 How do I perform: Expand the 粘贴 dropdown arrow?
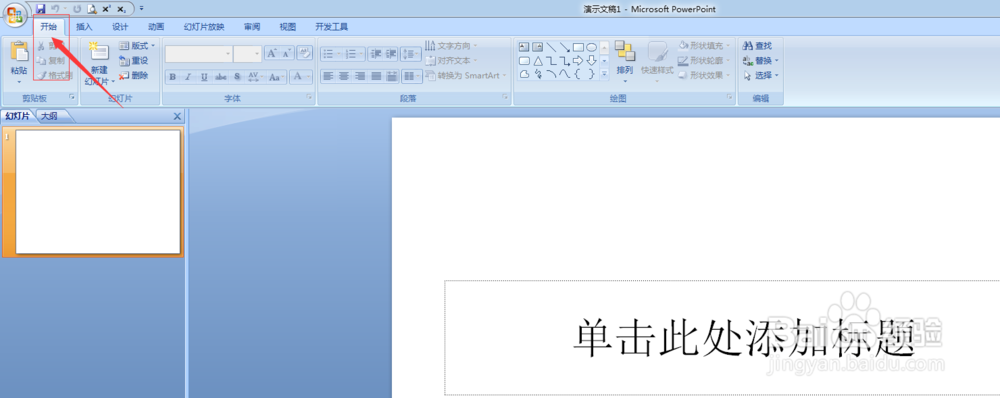[x=19, y=82]
